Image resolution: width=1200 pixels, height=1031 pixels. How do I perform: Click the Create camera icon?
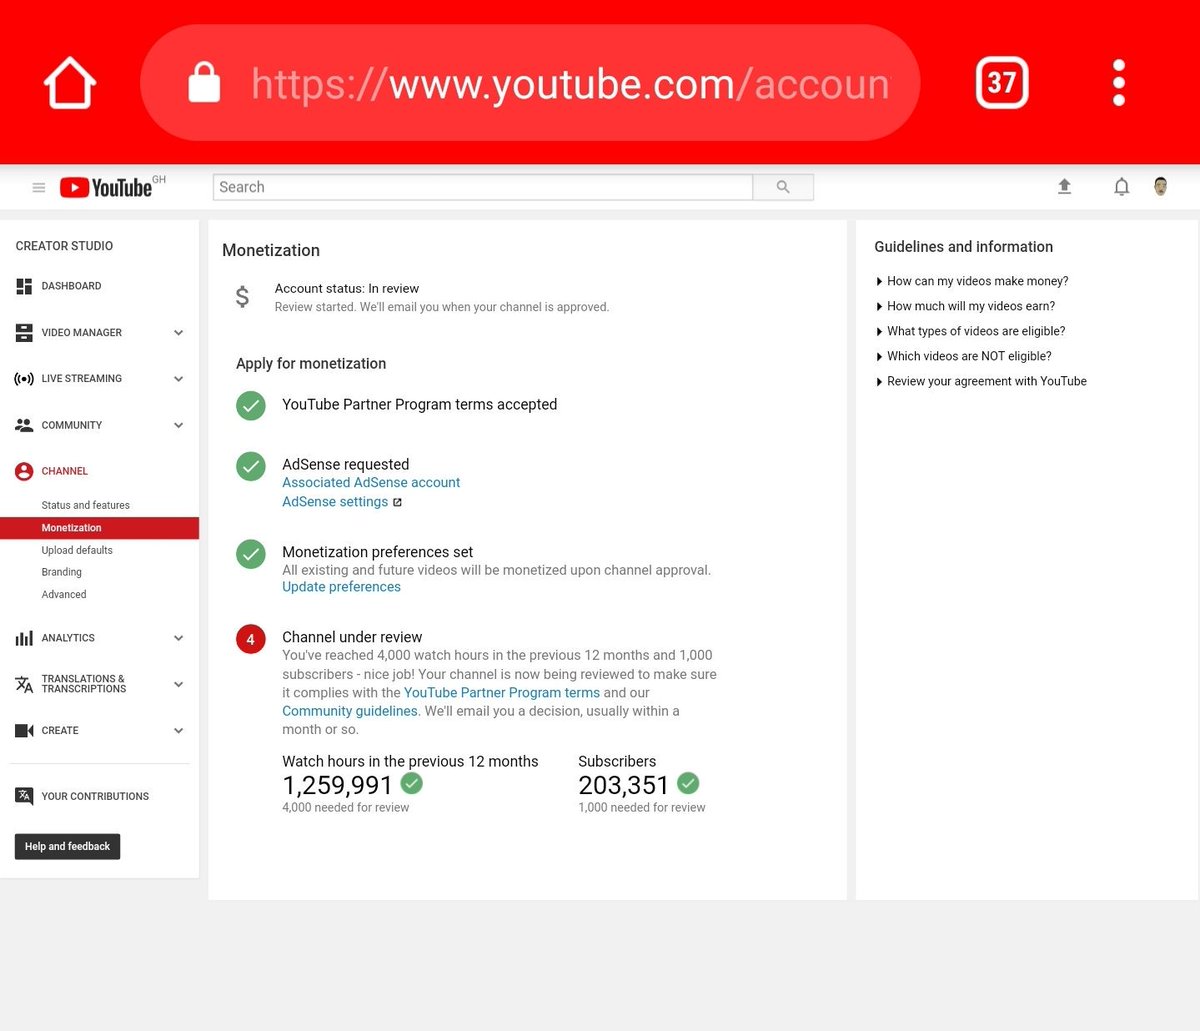coord(24,731)
